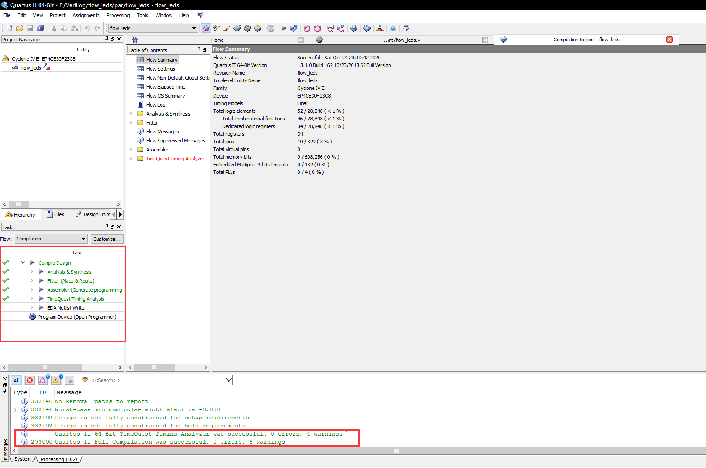Viewport: 706px width, 468px height.
Task: Click the Stop Processing toolbar icon
Action: tap(271, 28)
